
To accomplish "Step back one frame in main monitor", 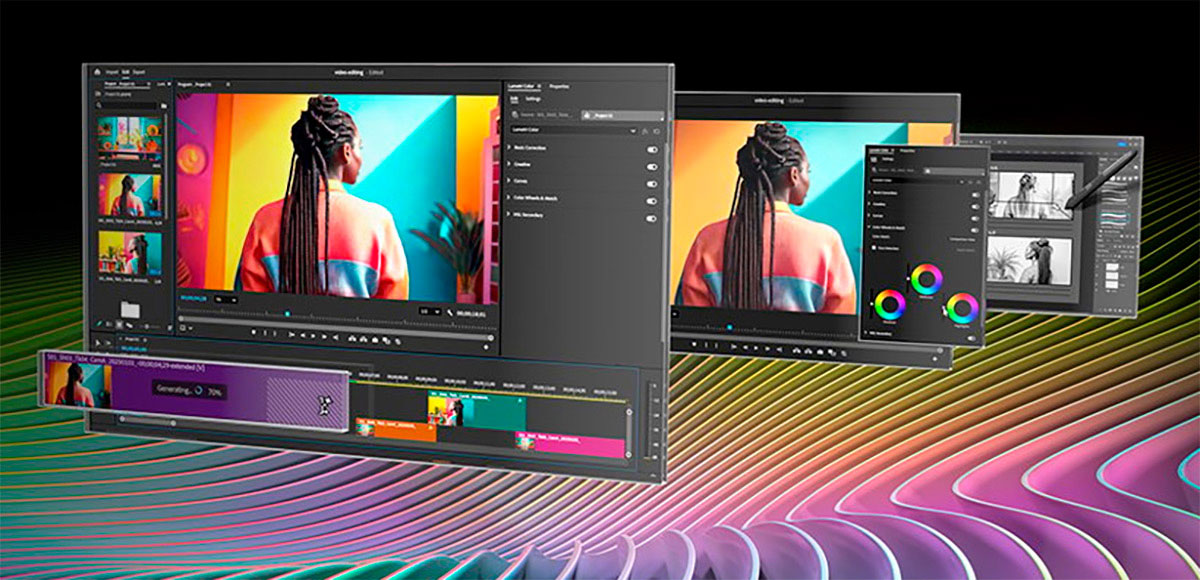I will [303, 335].
